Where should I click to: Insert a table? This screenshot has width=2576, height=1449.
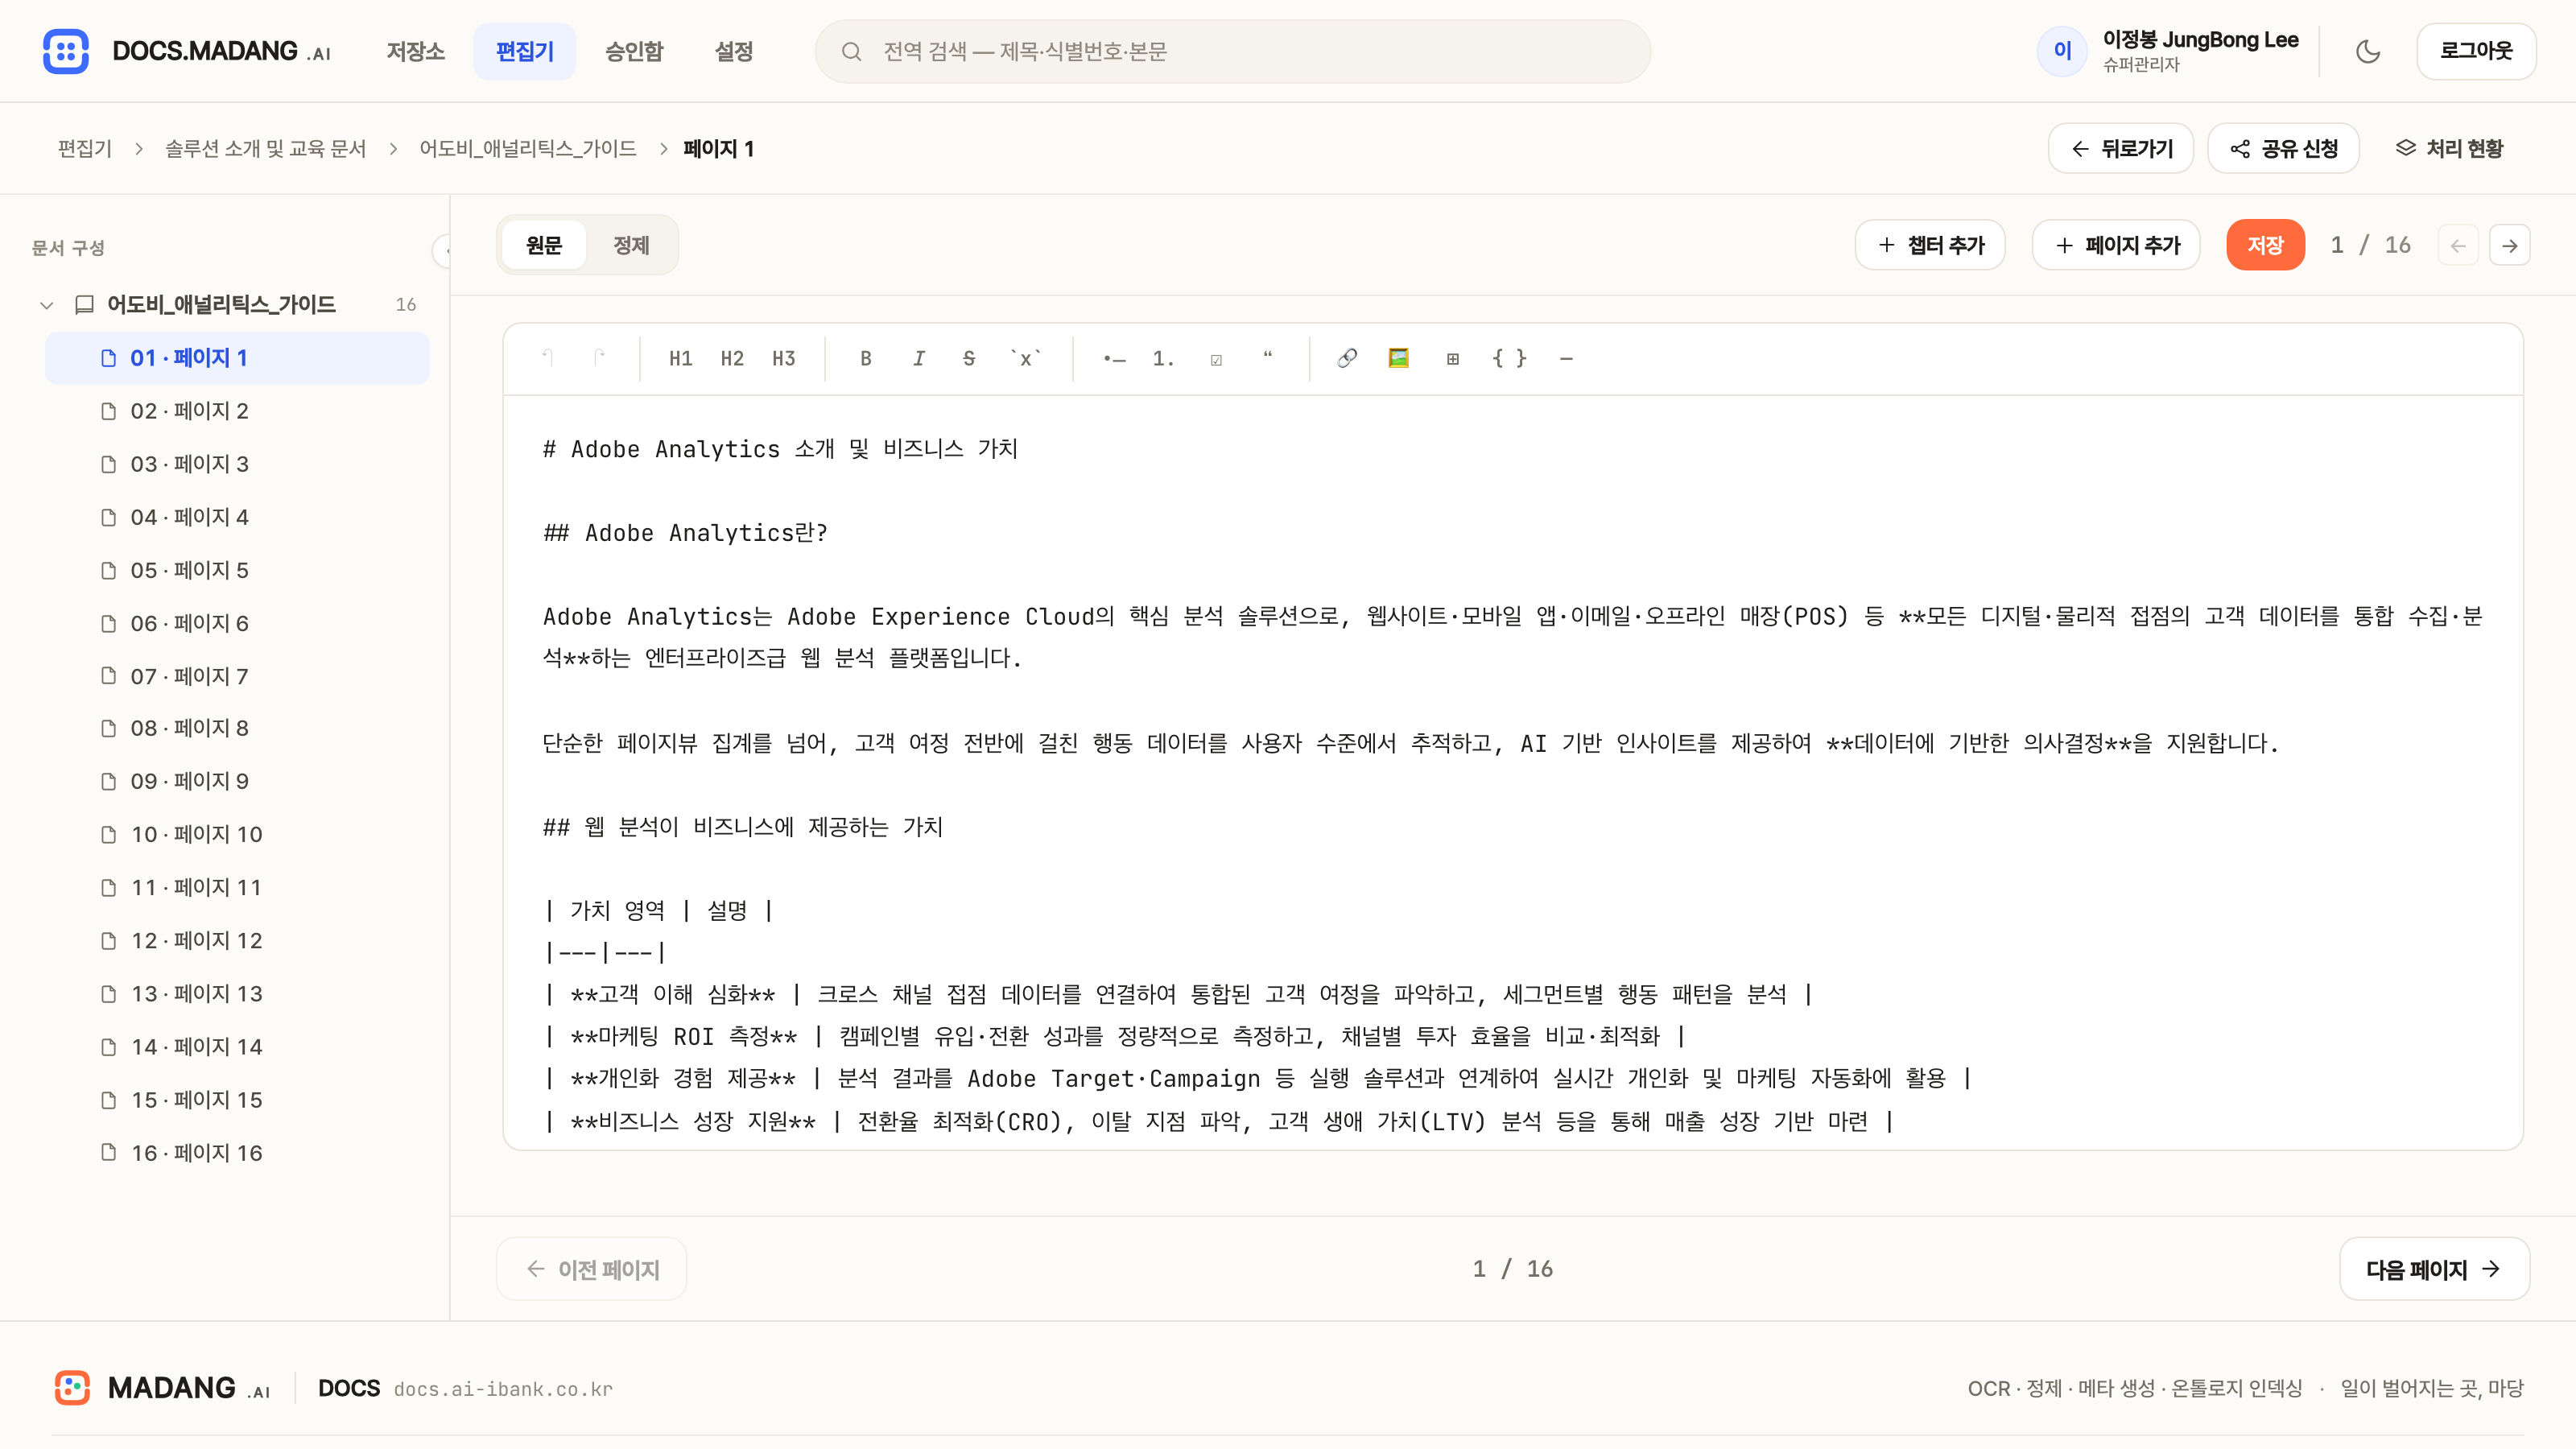(x=1452, y=358)
